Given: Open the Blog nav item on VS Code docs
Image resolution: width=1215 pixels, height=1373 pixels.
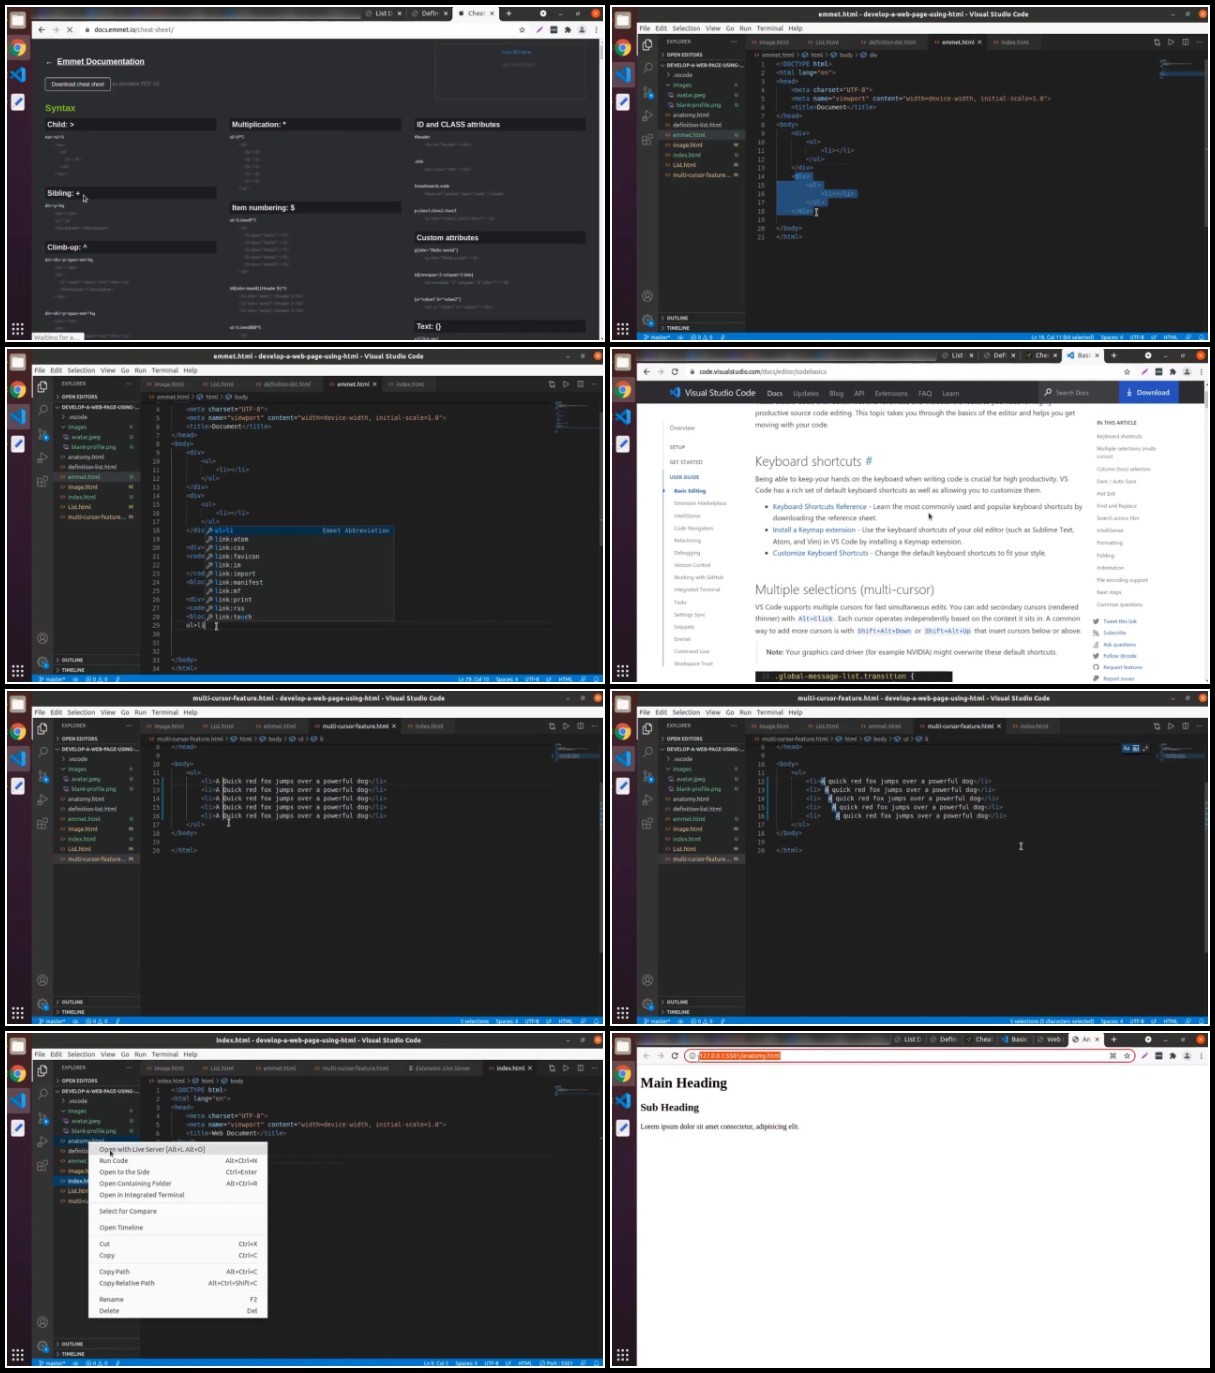Looking at the screenshot, I should [x=836, y=393].
